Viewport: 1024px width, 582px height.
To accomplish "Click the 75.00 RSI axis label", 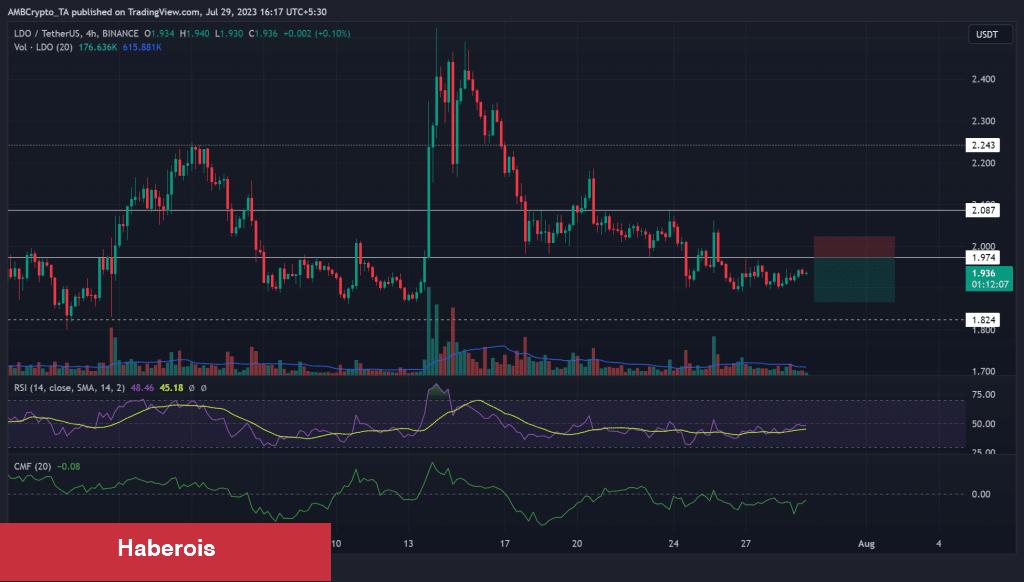I will pos(984,395).
